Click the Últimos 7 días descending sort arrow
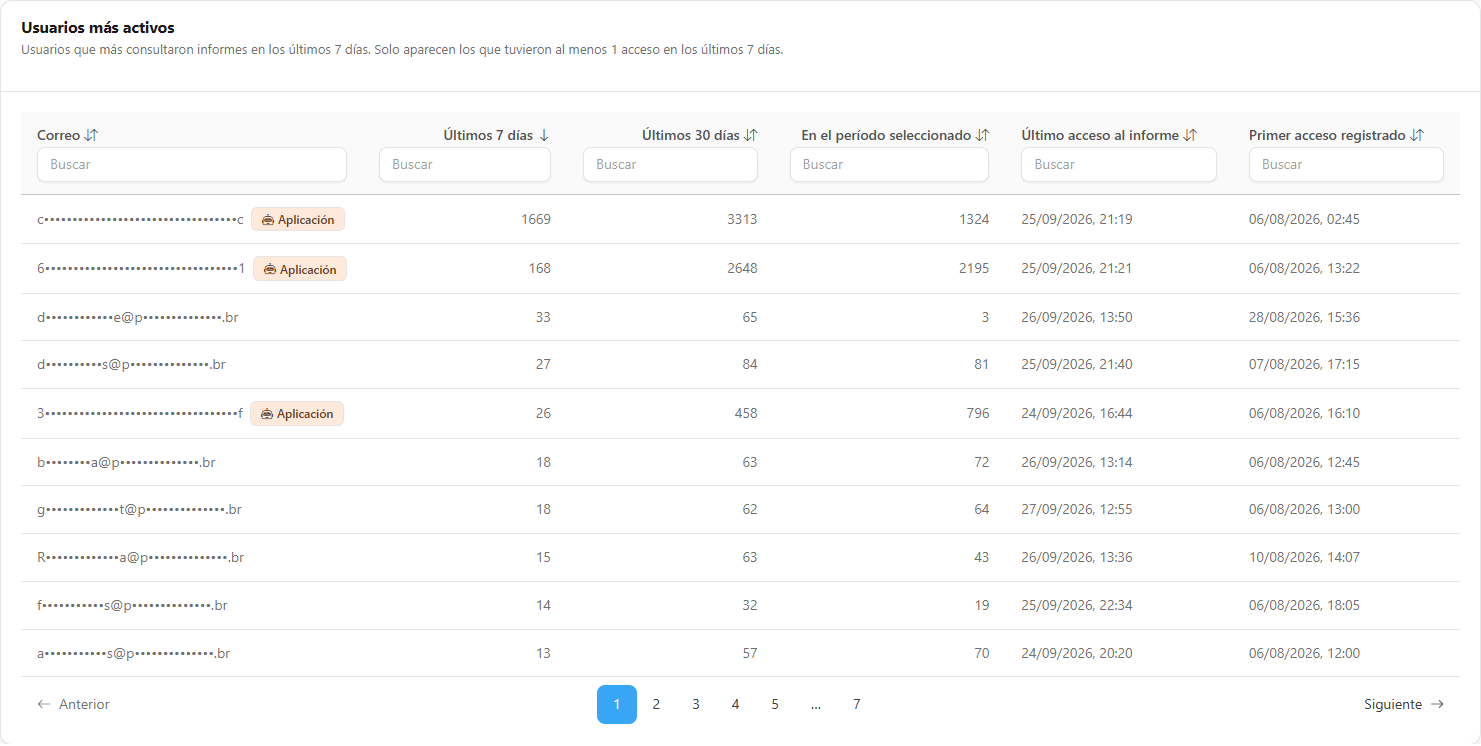Viewport: 1481px width, 746px height. click(x=544, y=135)
